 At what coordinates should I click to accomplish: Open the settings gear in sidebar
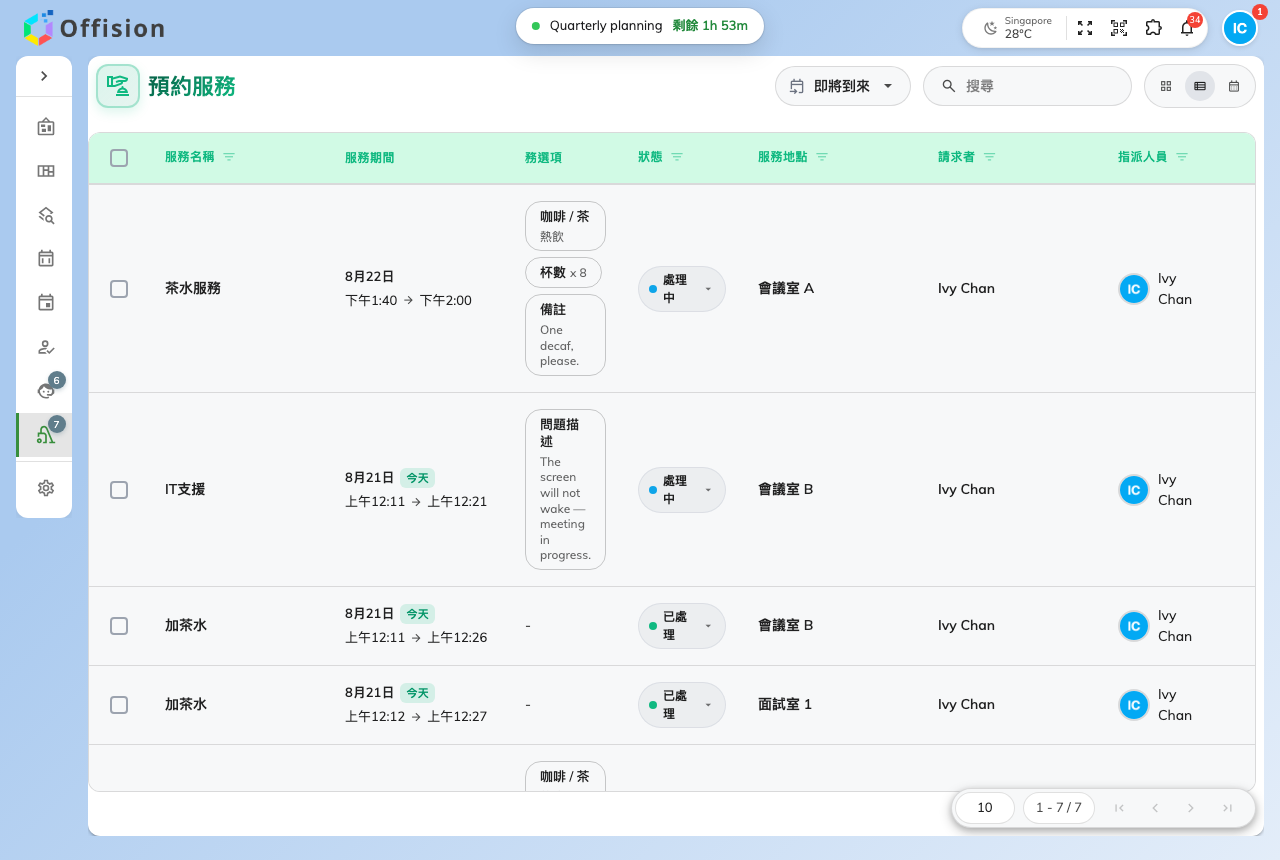(46, 488)
